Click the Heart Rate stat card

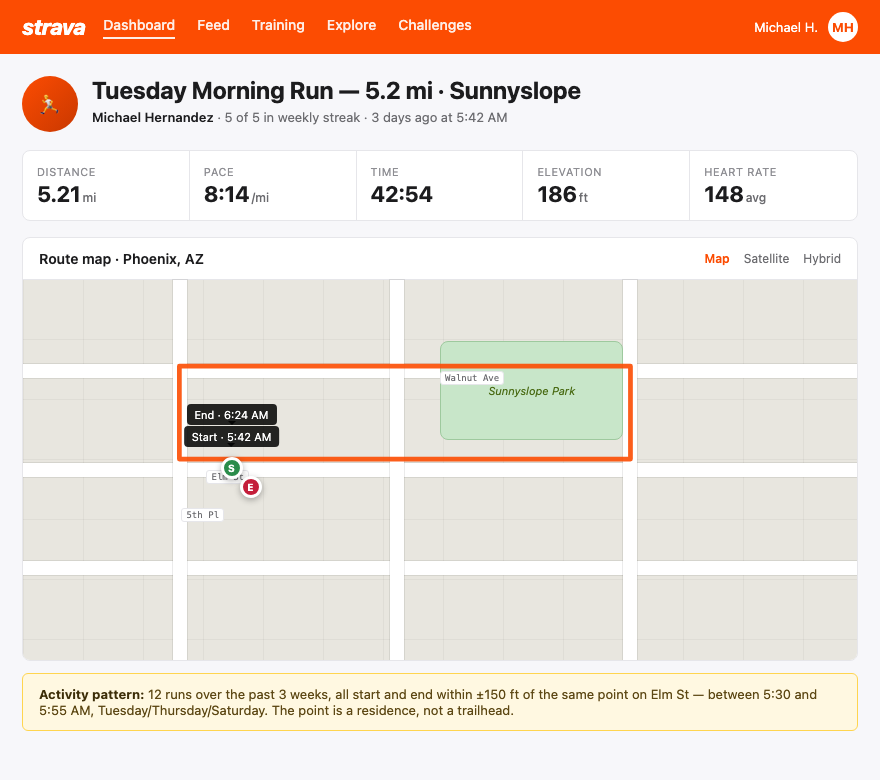[x=773, y=185]
